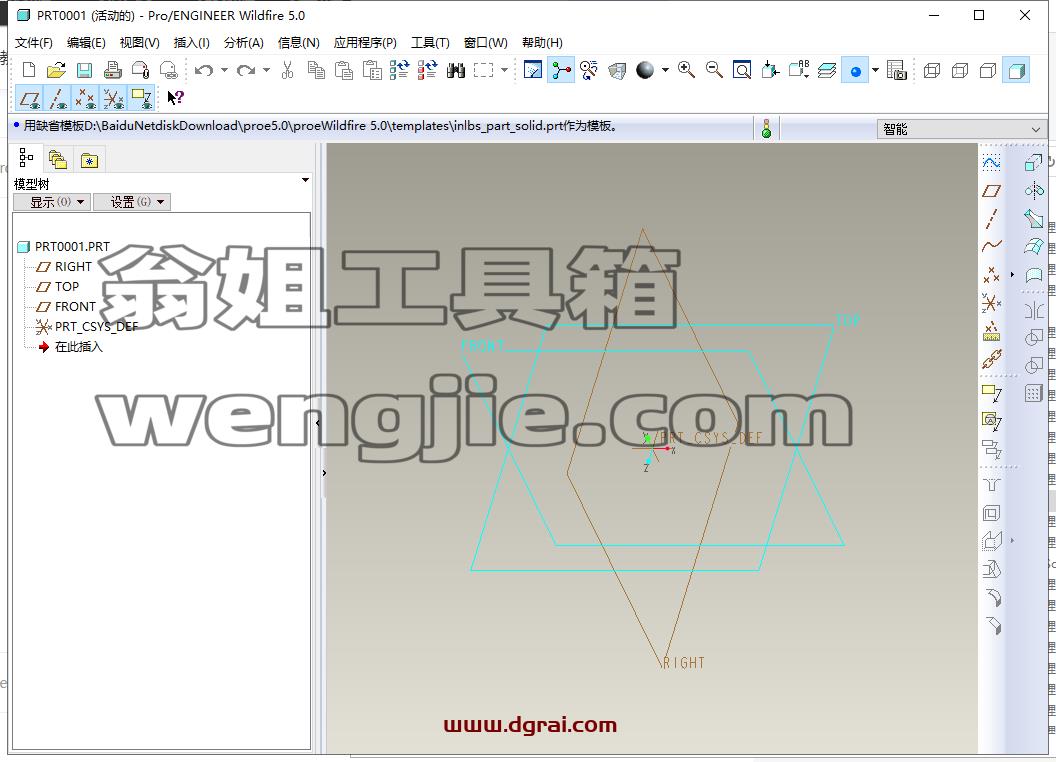
Task: Cut selection with the scissors icon
Action: [288, 70]
